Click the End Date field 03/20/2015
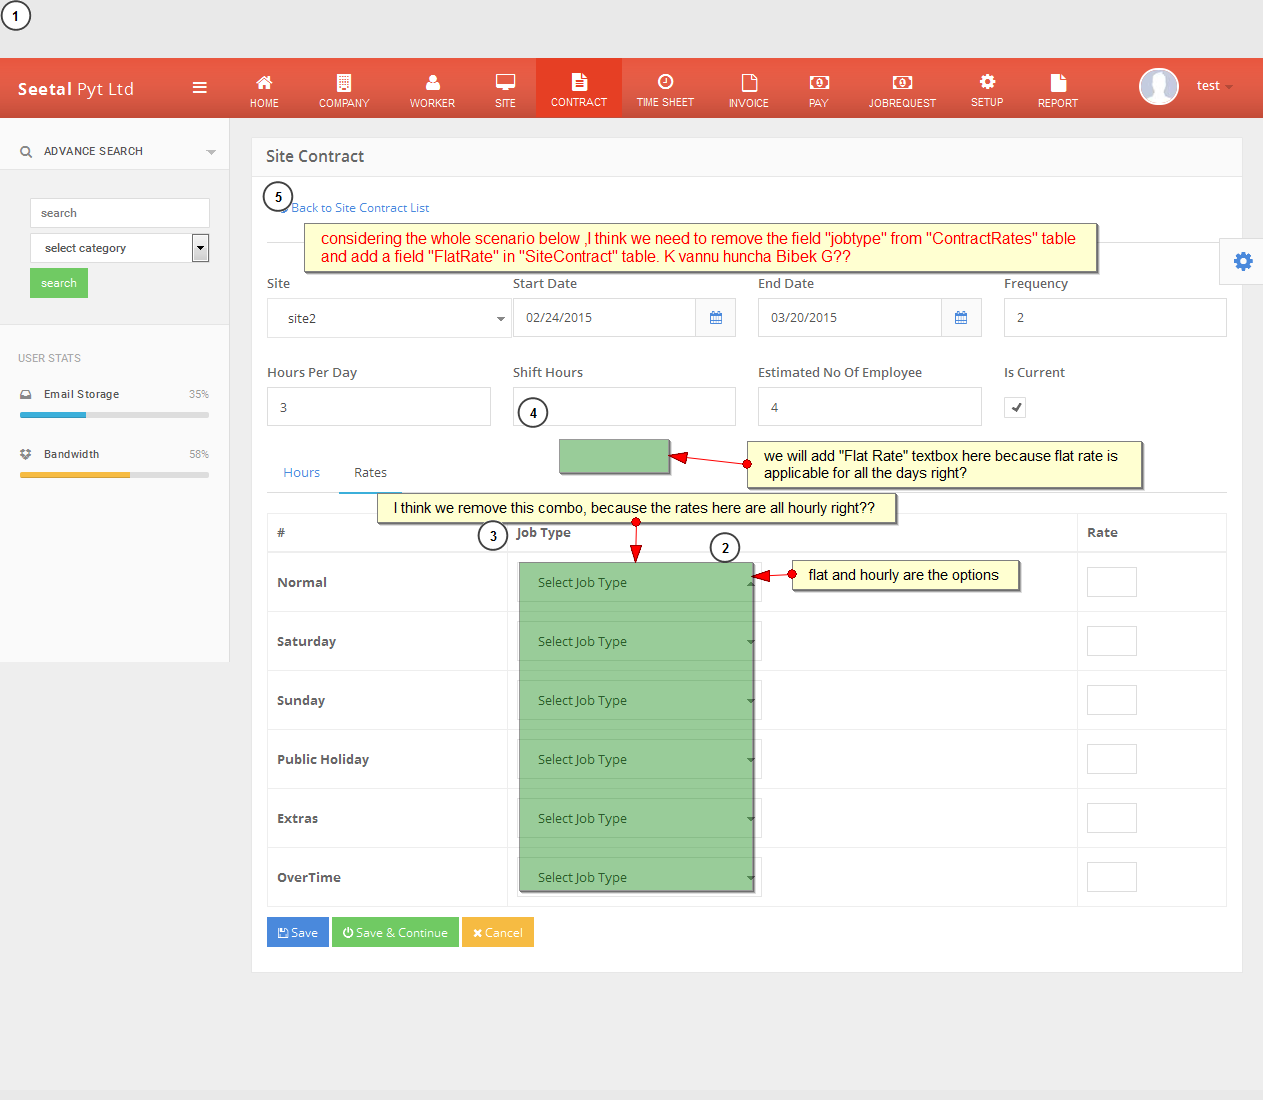Image resolution: width=1263 pixels, height=1100 pixels. [x=850, y=318]
